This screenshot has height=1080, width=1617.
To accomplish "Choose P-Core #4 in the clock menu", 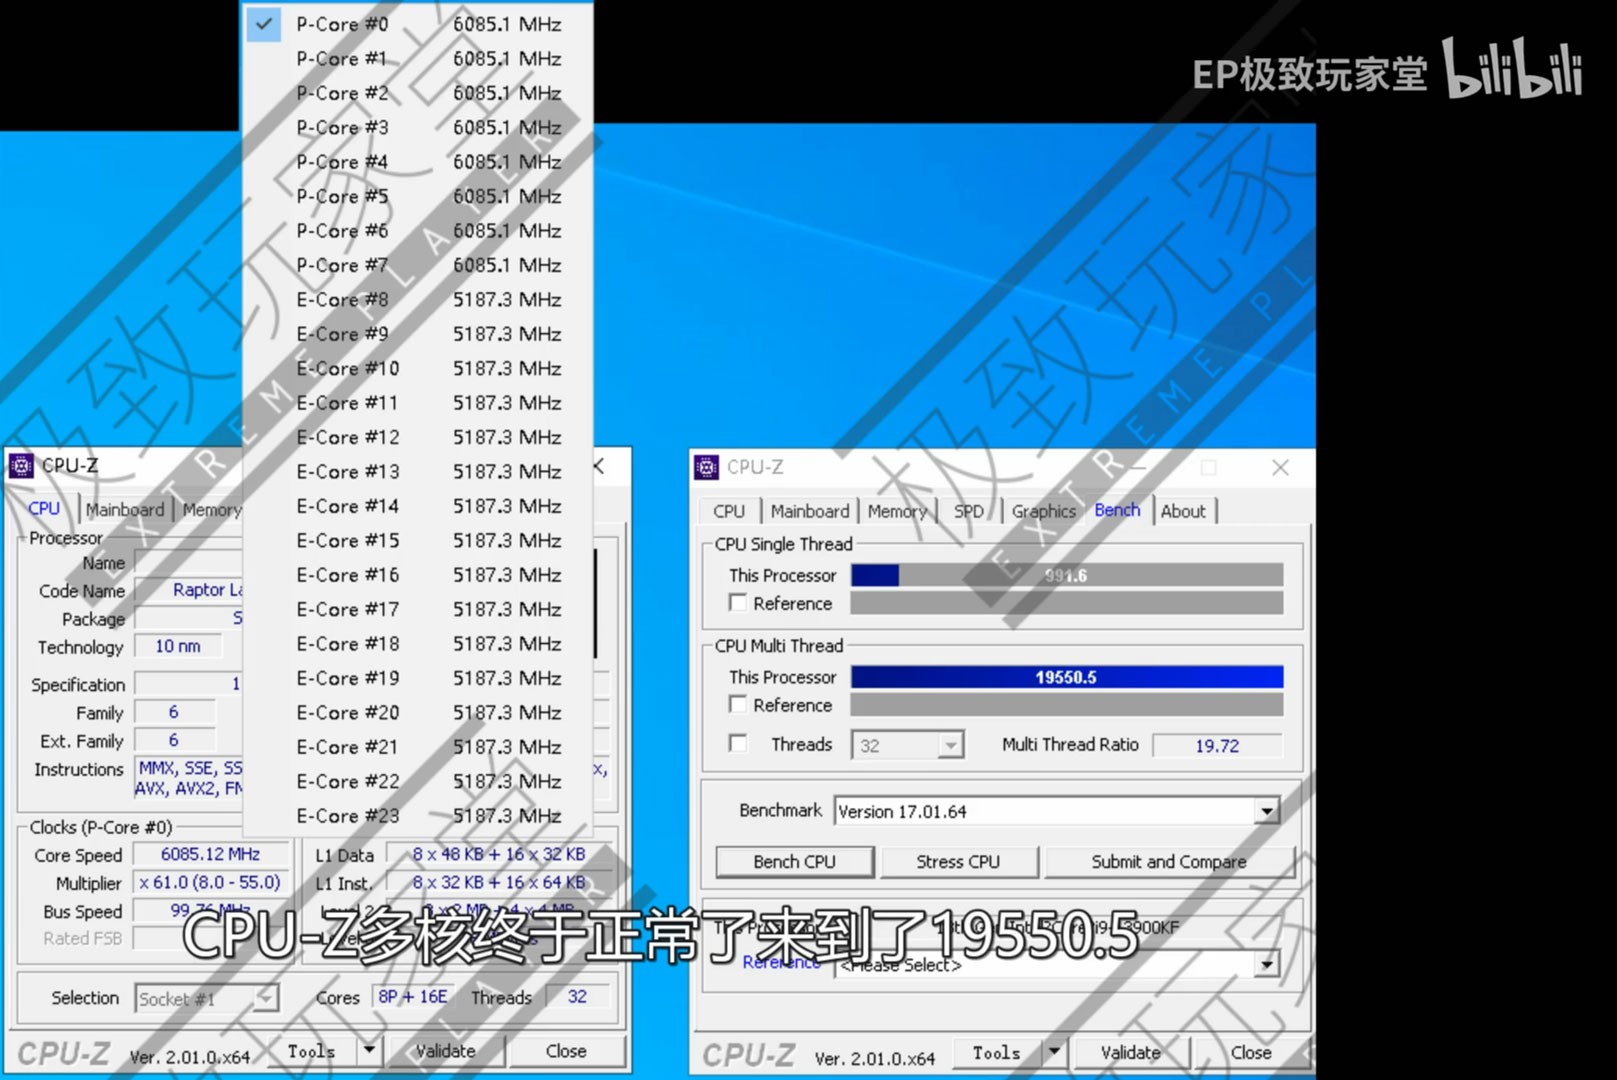I will (x=418, y=162).
